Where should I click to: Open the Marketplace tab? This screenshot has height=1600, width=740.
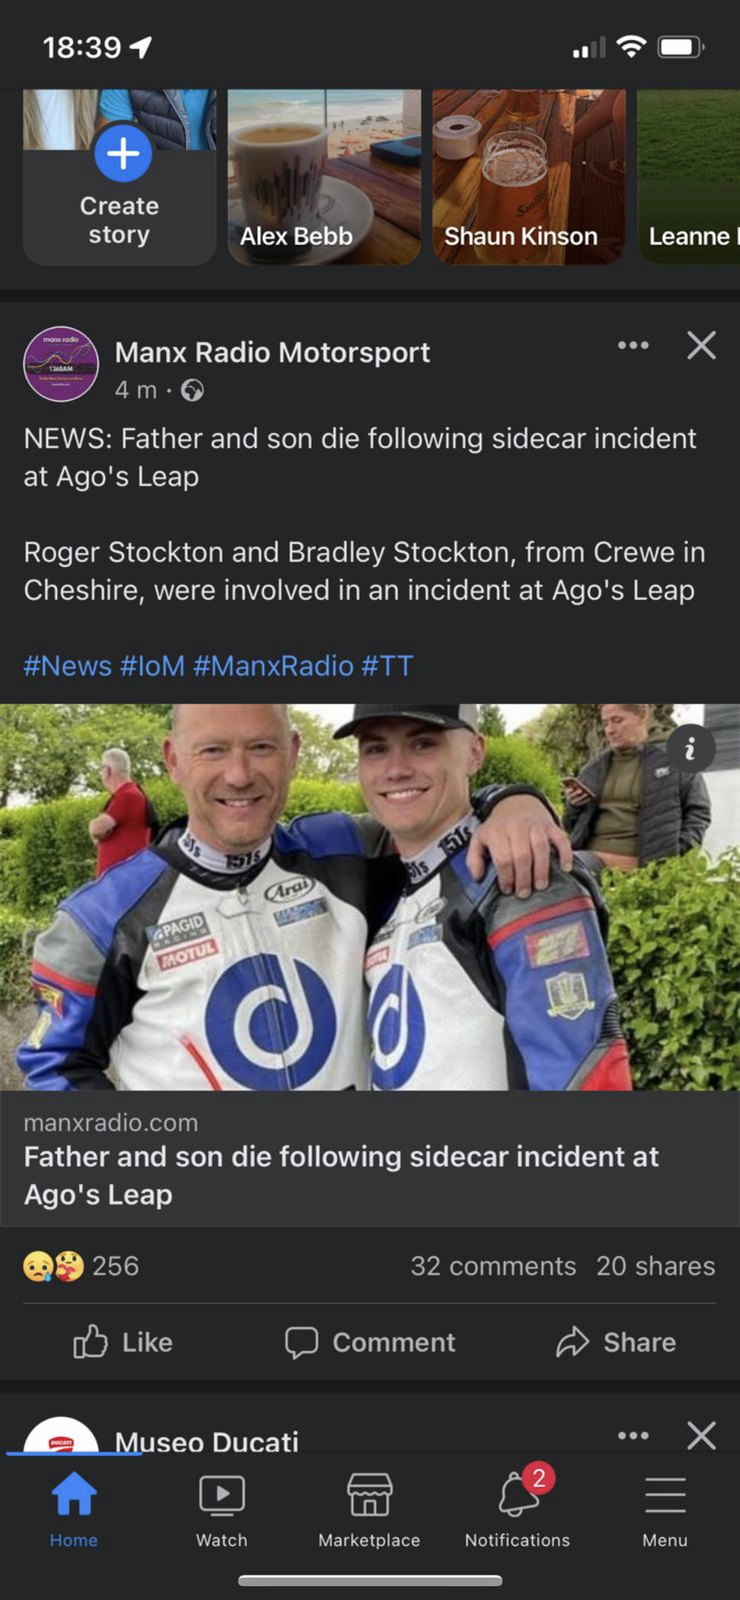click(369, 1510)
